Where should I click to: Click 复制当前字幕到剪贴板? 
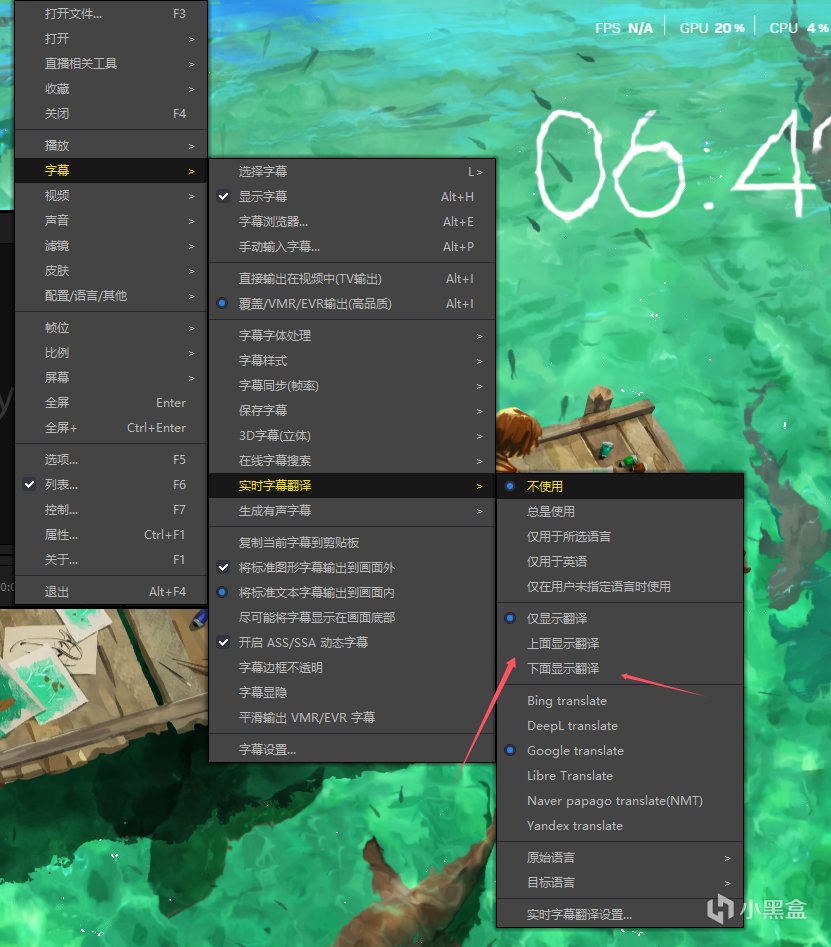pyautogui.click(x=352, y=542)
